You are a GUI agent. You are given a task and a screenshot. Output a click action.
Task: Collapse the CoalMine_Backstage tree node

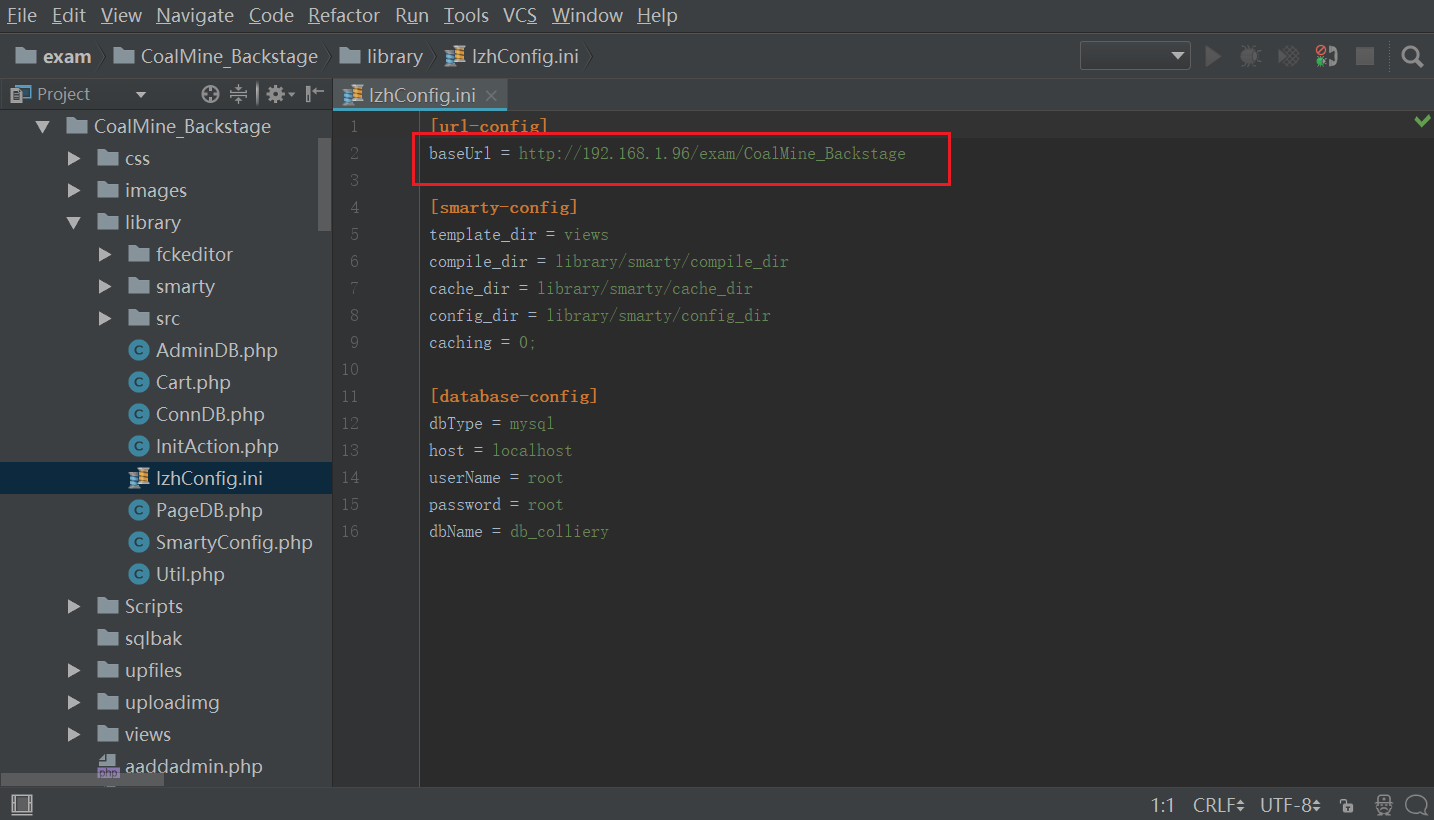pyautogui.click(x=42, y=127)
